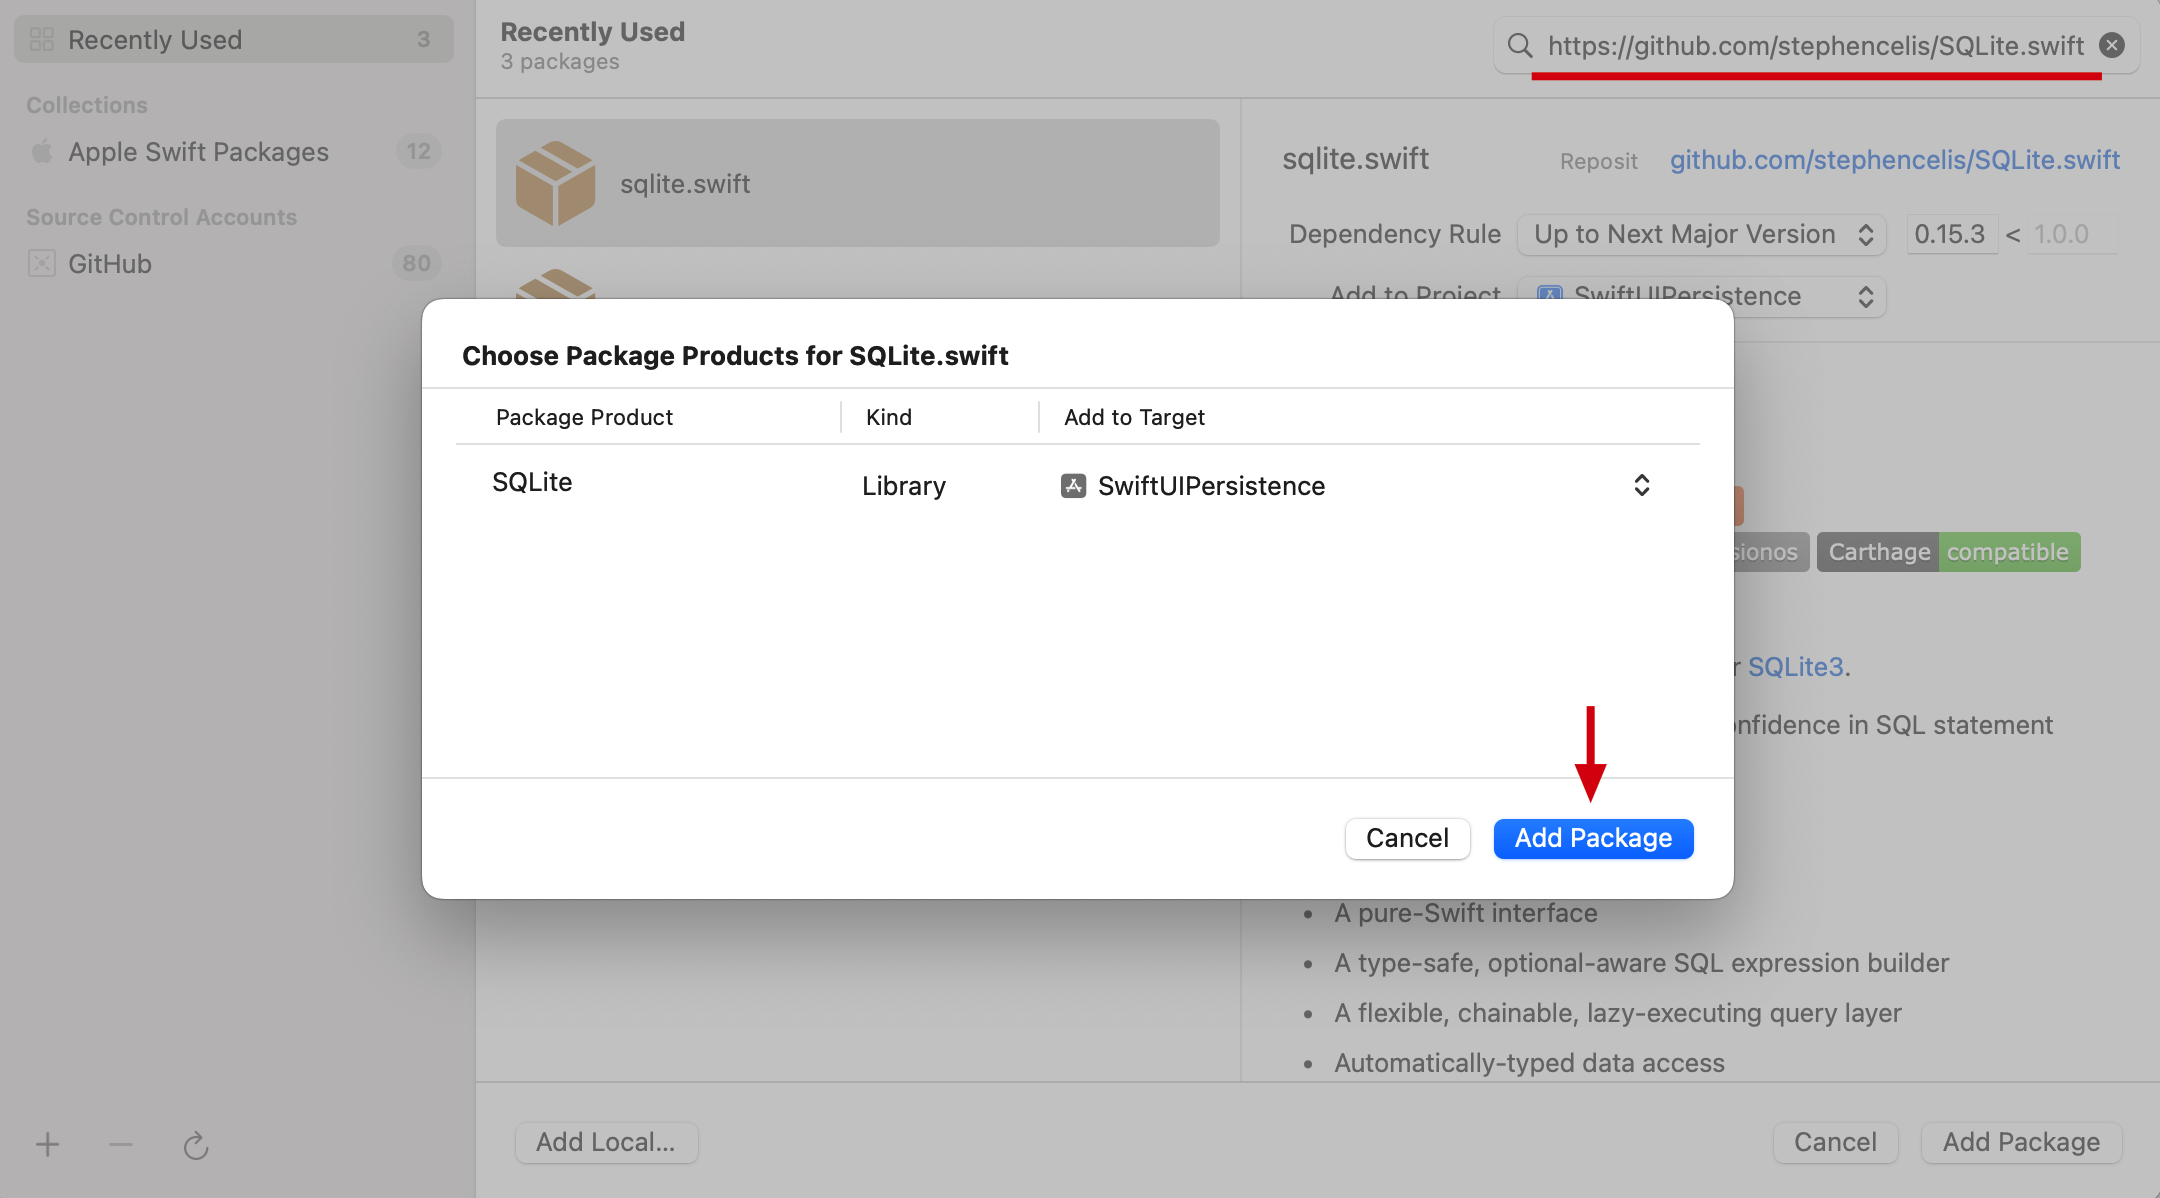This screenshot has height=1198, width=2160.
Task: Open the Dependency Rule dropdown
Action: click(1702, 234)
